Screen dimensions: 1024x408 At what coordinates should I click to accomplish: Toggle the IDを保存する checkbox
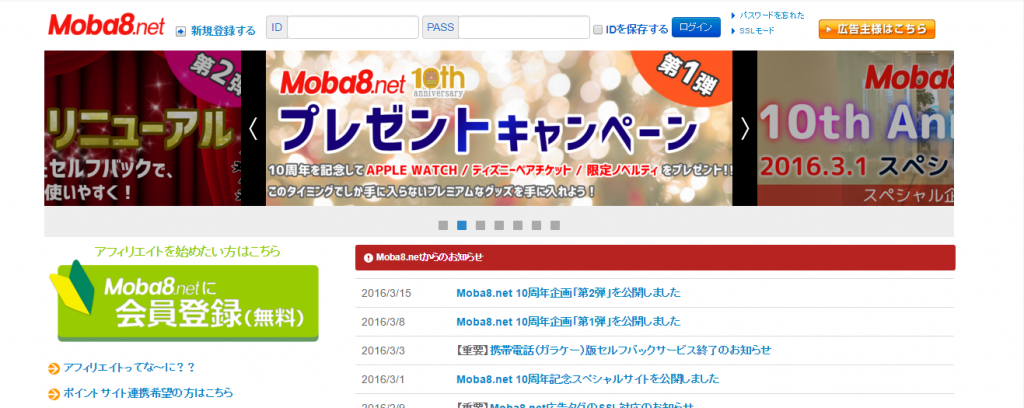(598, 29)
